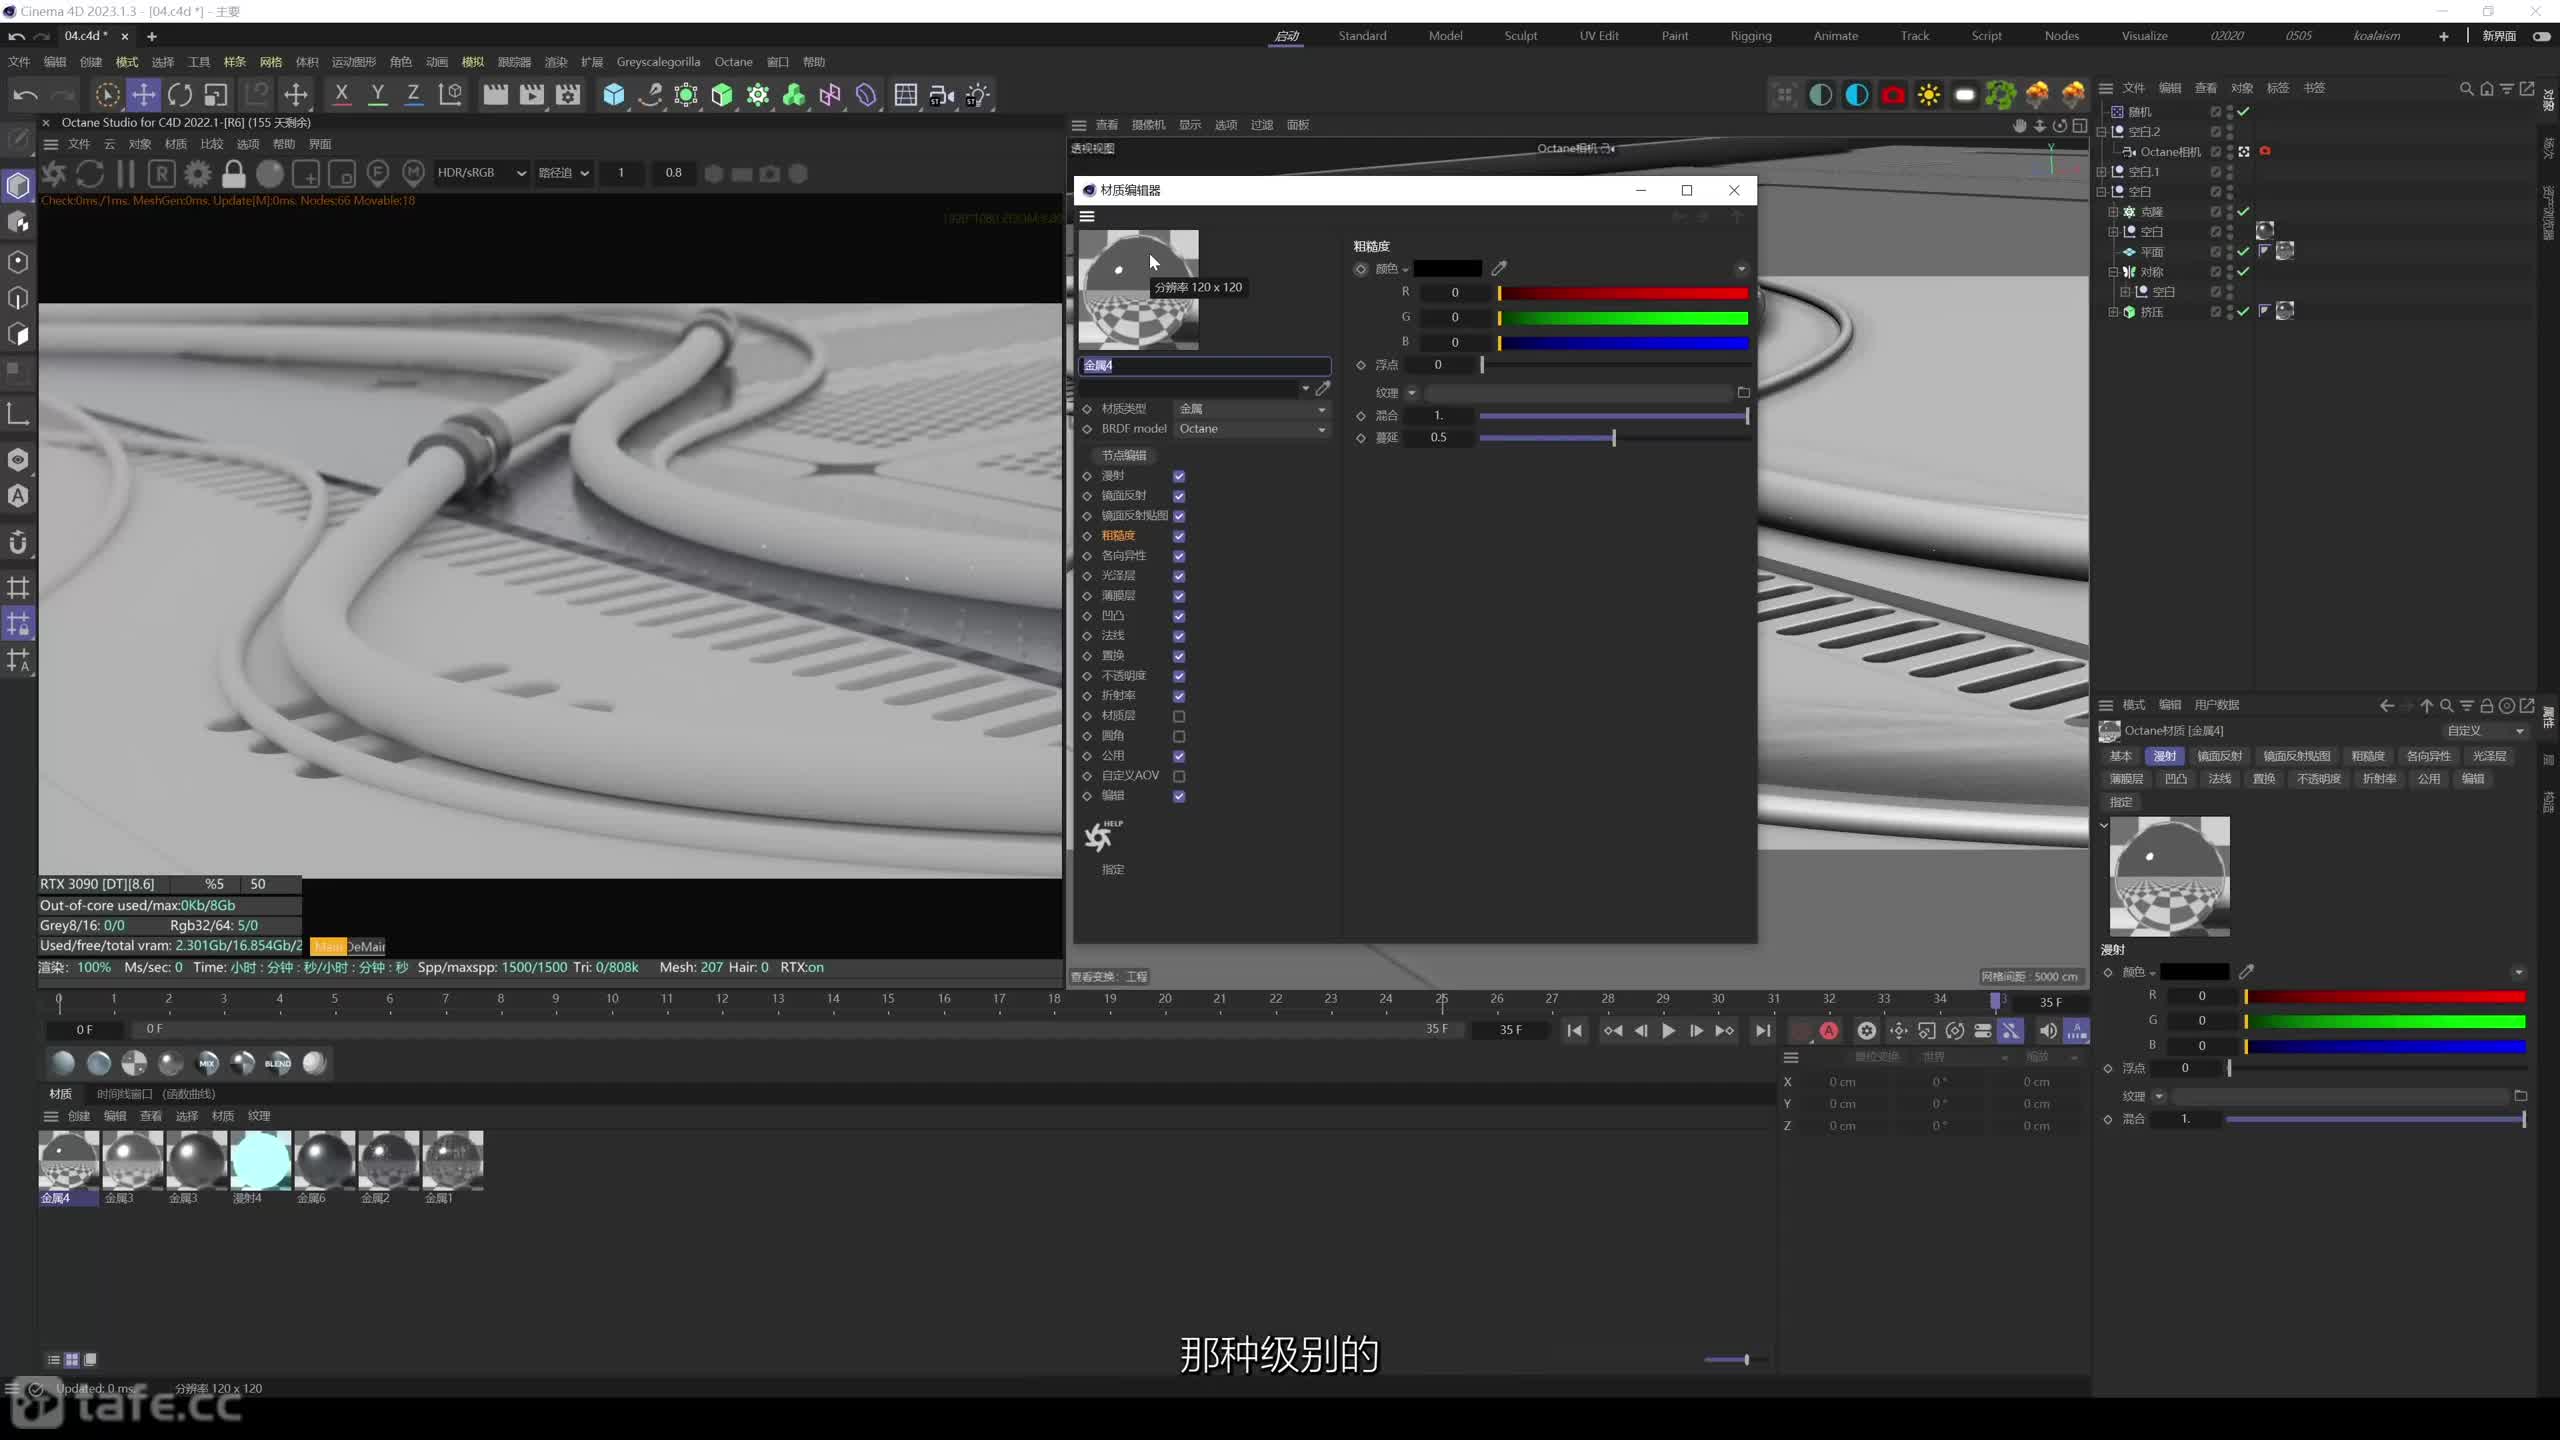Toggle Y axis lock
This screenshot has height=1440, width=2560.
point(378,95)
